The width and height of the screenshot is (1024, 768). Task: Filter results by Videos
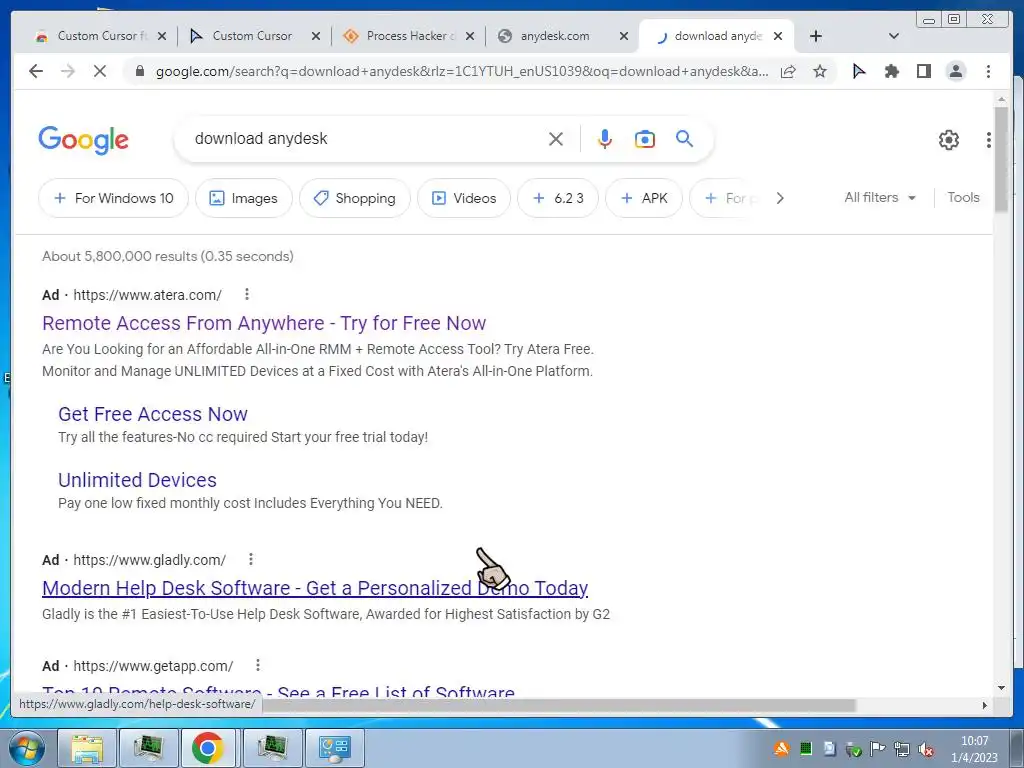[464, 198]
